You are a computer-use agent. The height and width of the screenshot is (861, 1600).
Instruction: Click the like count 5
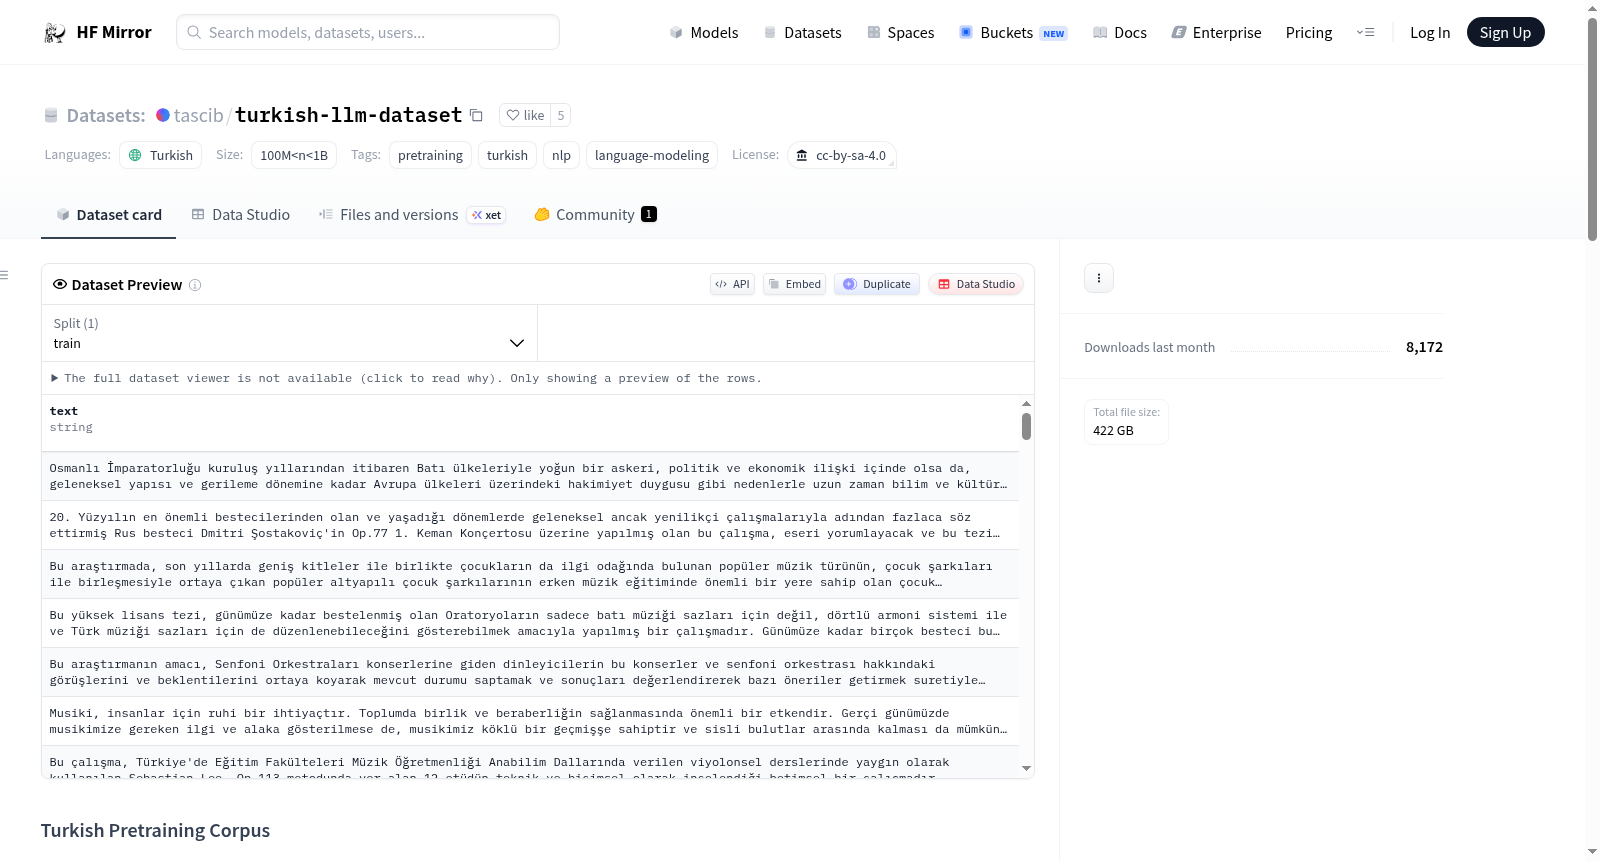pos(561,115)
